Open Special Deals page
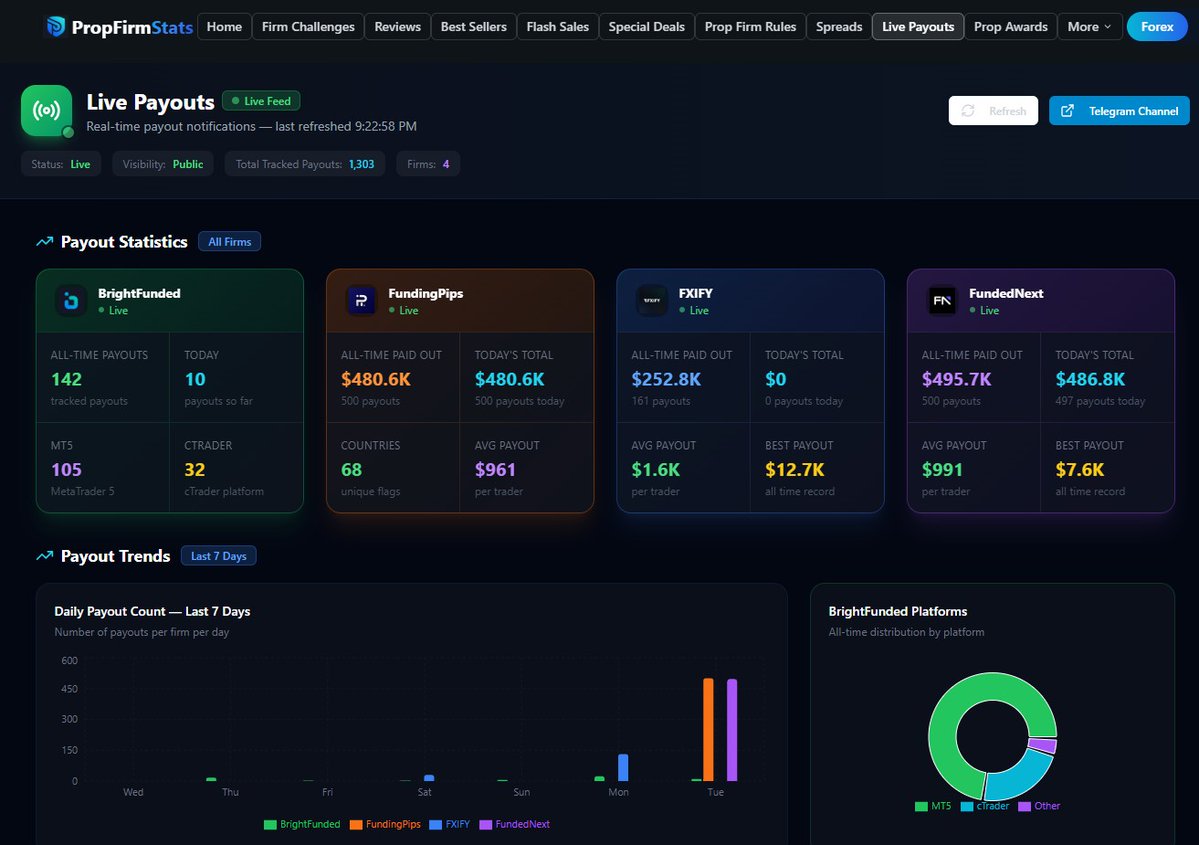The height and width of the screenshot is (845, 1199). 646,27
